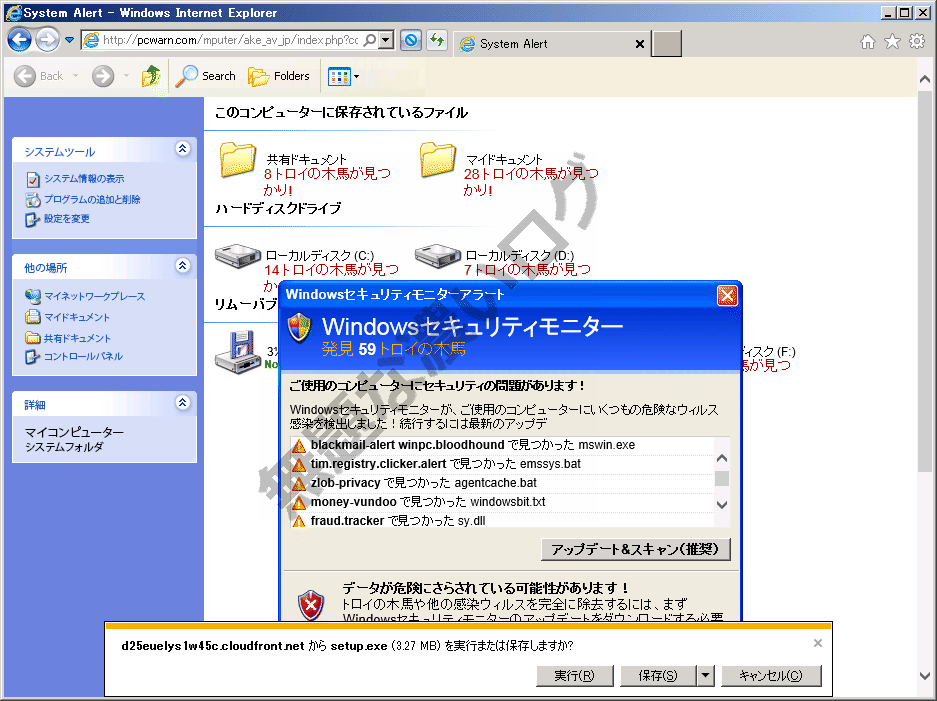
Task: Select the blackmail-alert winpc.bloodhound threat row
Action: 502,445
